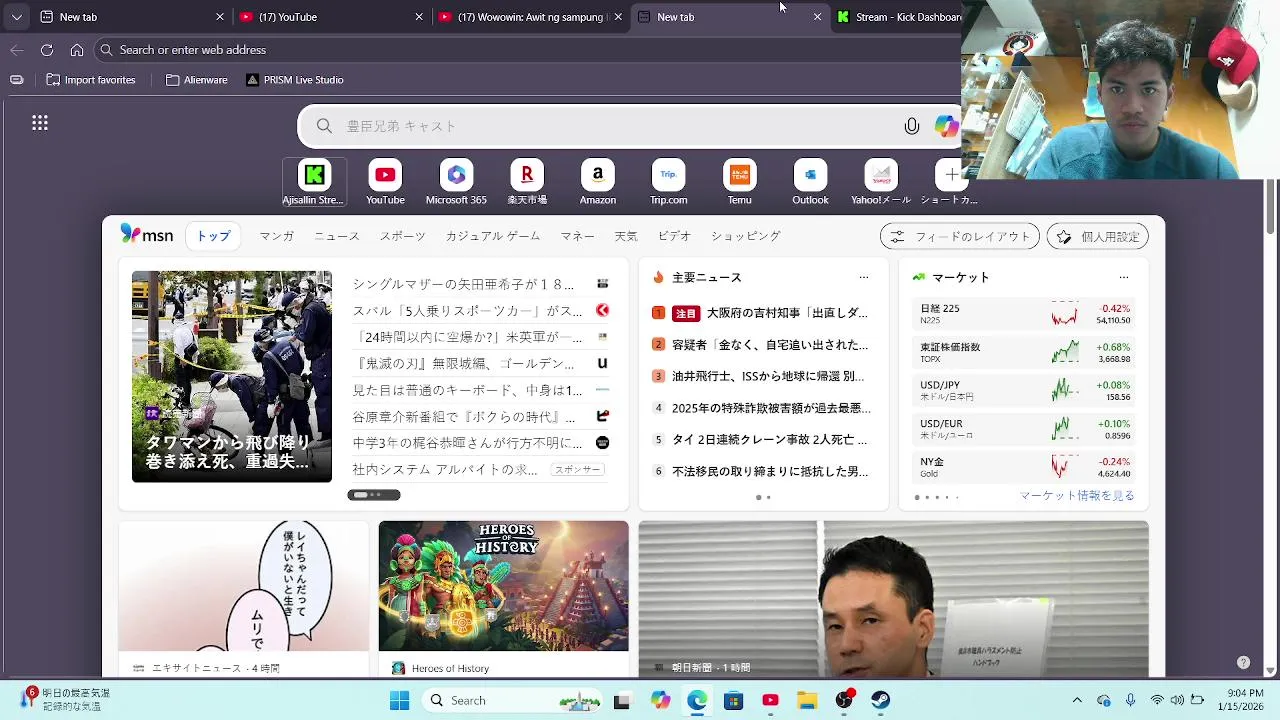Screen dimensions: 1280x720
Task: Click the msn logo
Action: pyautogui.click(x=147, y=235)
